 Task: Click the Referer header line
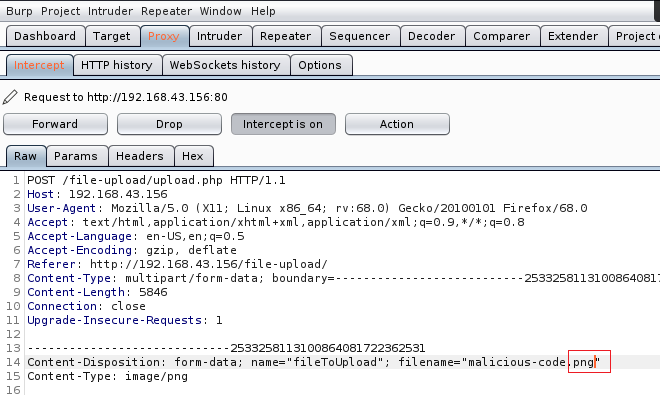pyautogui.click(x=177, y=264)
